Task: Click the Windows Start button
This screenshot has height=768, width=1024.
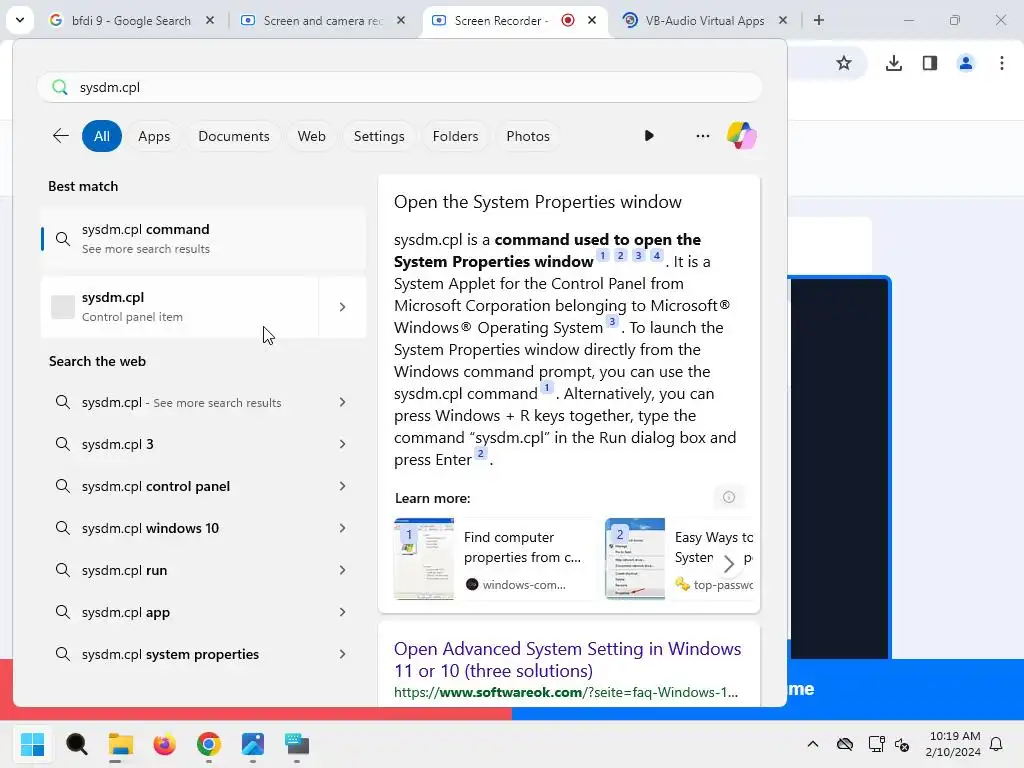Action: click(32, 744)
